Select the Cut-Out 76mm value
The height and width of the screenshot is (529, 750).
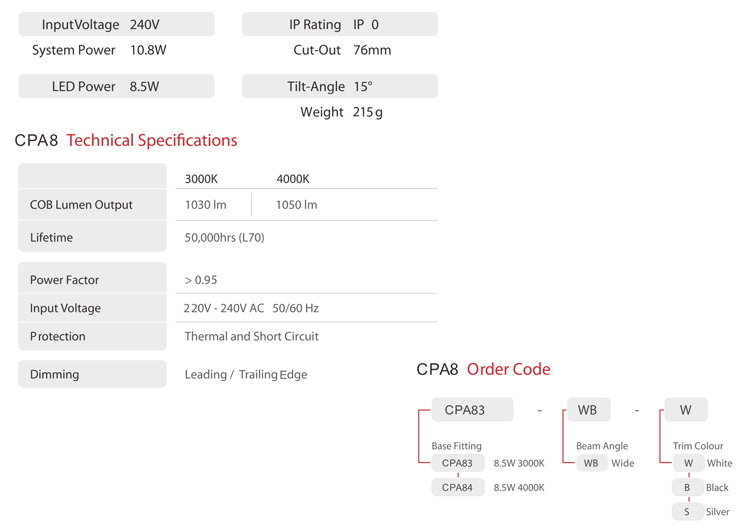[x=371, y=50]
